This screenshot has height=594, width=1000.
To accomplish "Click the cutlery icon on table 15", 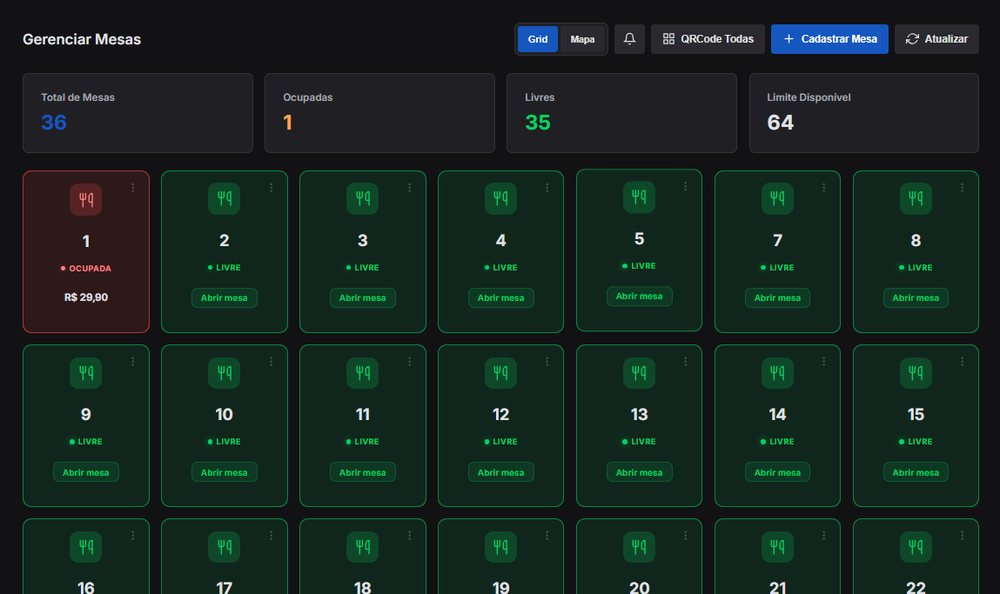I will point(916,373).
